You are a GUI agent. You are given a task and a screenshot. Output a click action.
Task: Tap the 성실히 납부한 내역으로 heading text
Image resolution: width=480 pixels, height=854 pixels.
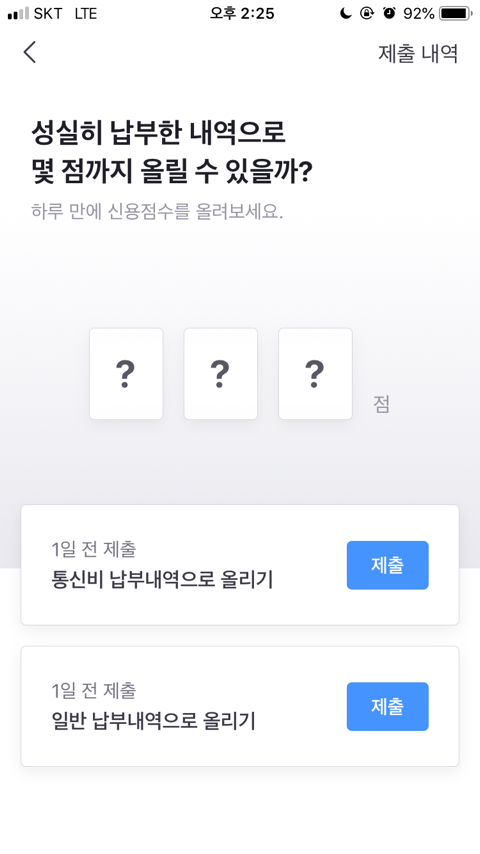click(158, 133)
